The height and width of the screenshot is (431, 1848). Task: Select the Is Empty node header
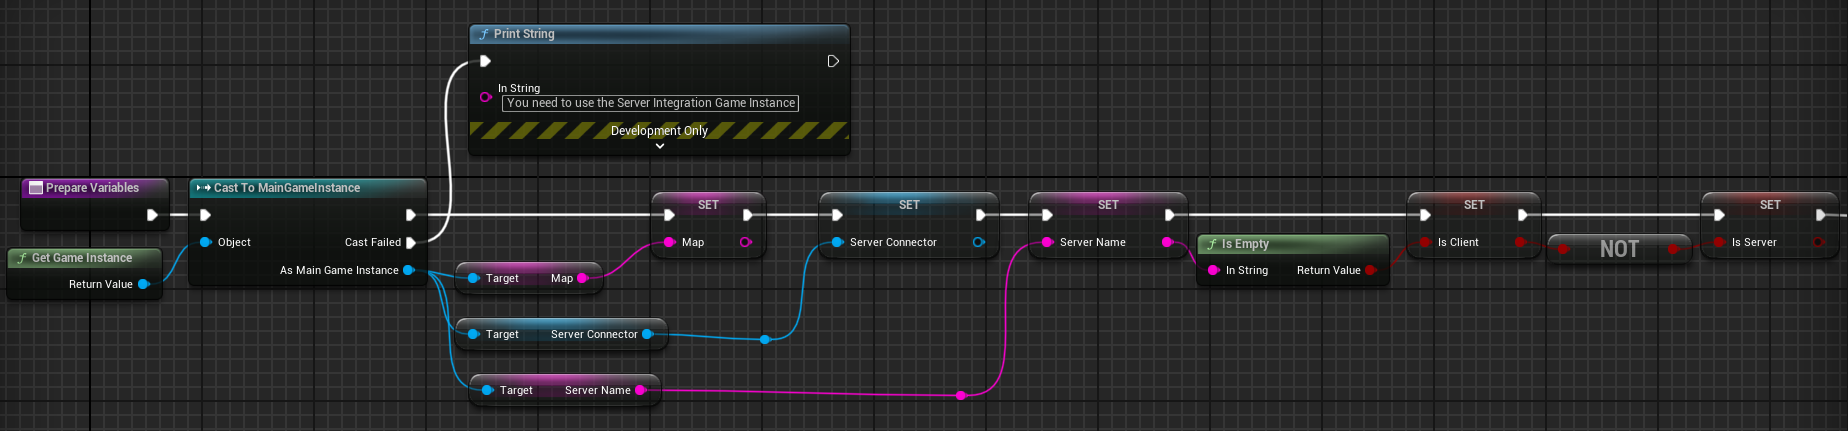point(1293,244)
